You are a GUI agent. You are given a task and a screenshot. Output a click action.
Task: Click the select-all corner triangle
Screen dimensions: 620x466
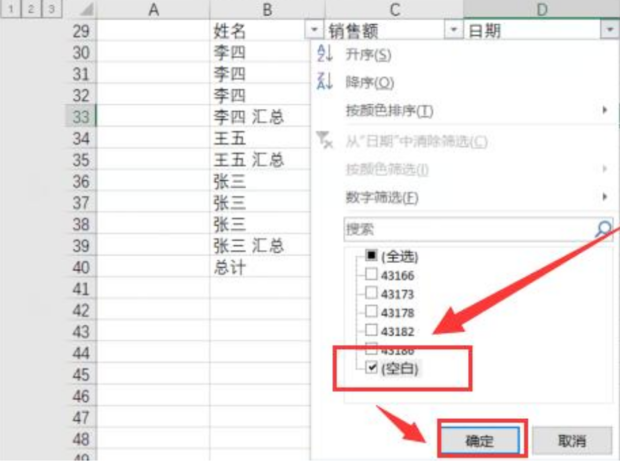87,9
